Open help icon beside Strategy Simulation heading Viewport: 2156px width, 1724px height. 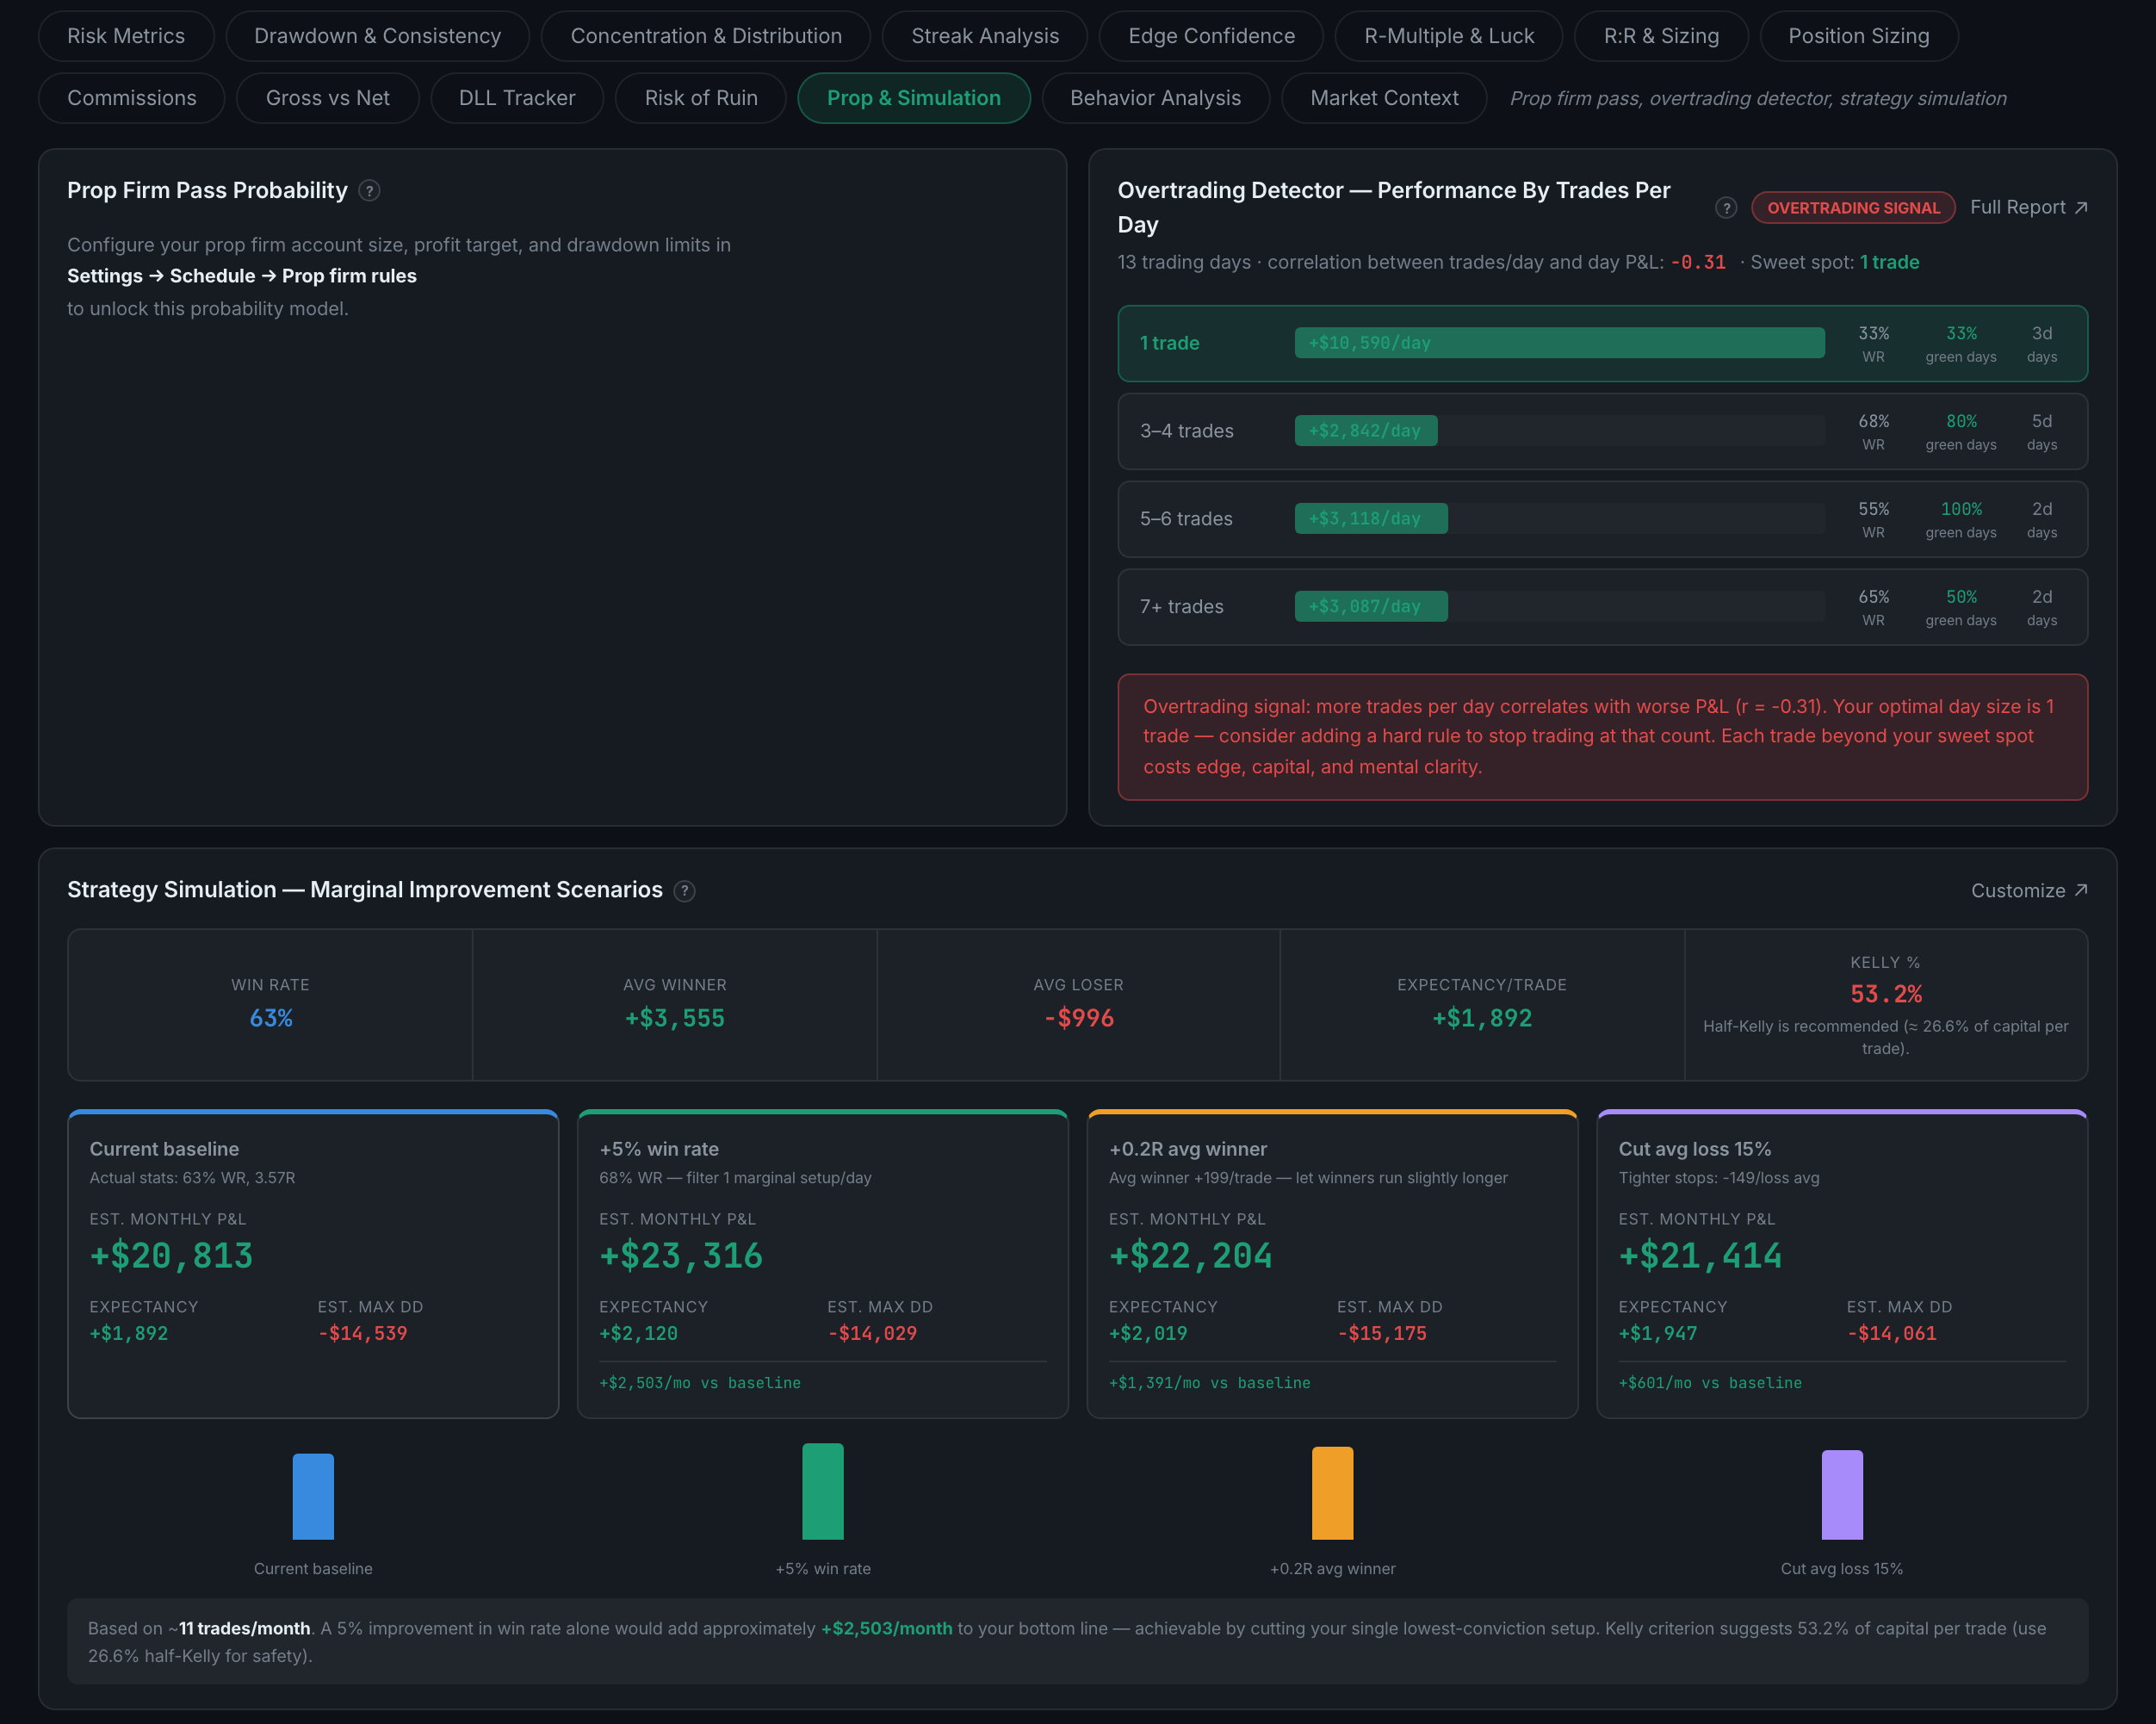pos(684,891)
